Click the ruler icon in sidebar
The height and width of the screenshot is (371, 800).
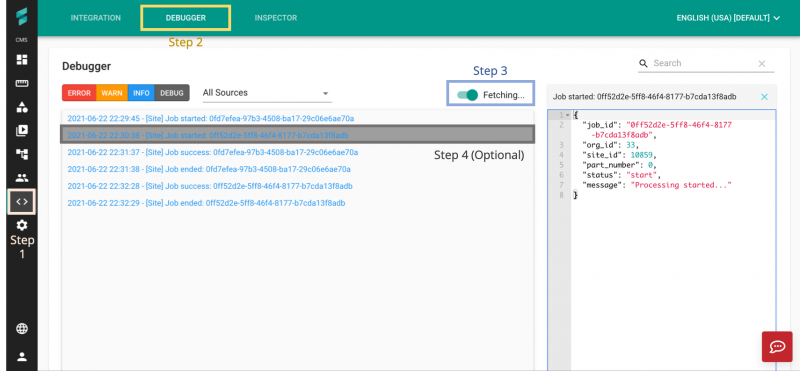click(x=22, y=84)
